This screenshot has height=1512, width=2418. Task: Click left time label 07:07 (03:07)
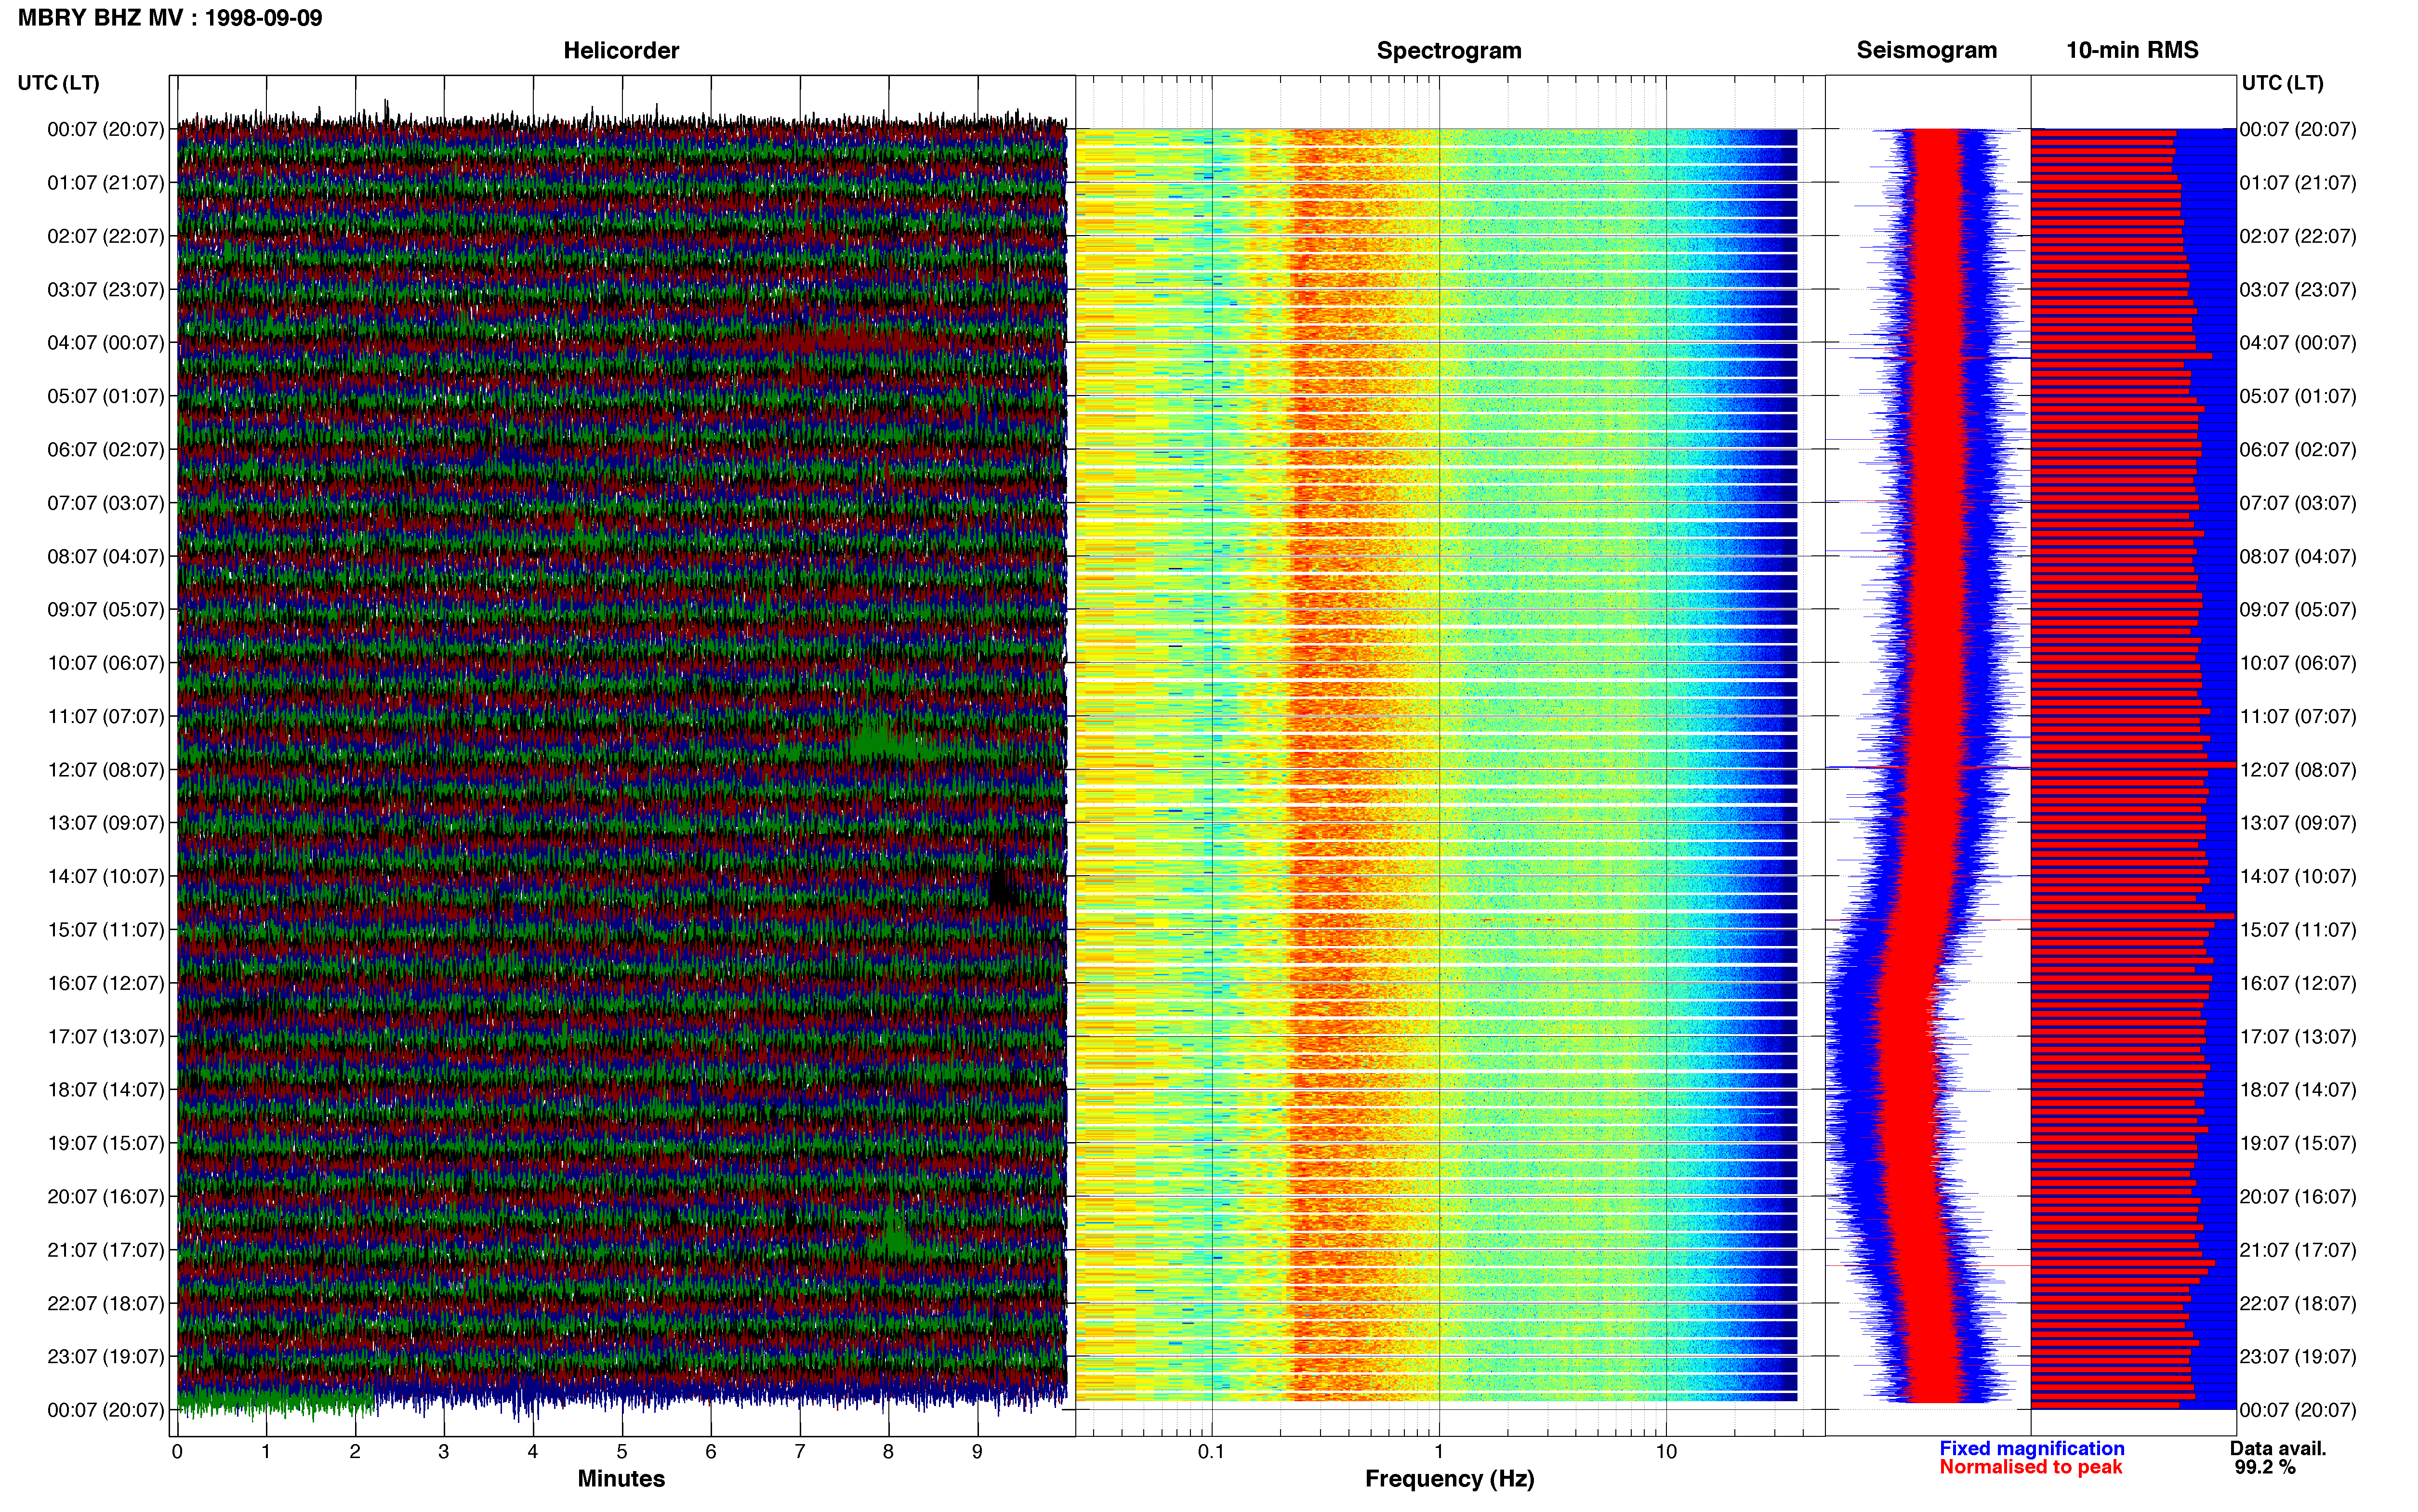point(106,503)
